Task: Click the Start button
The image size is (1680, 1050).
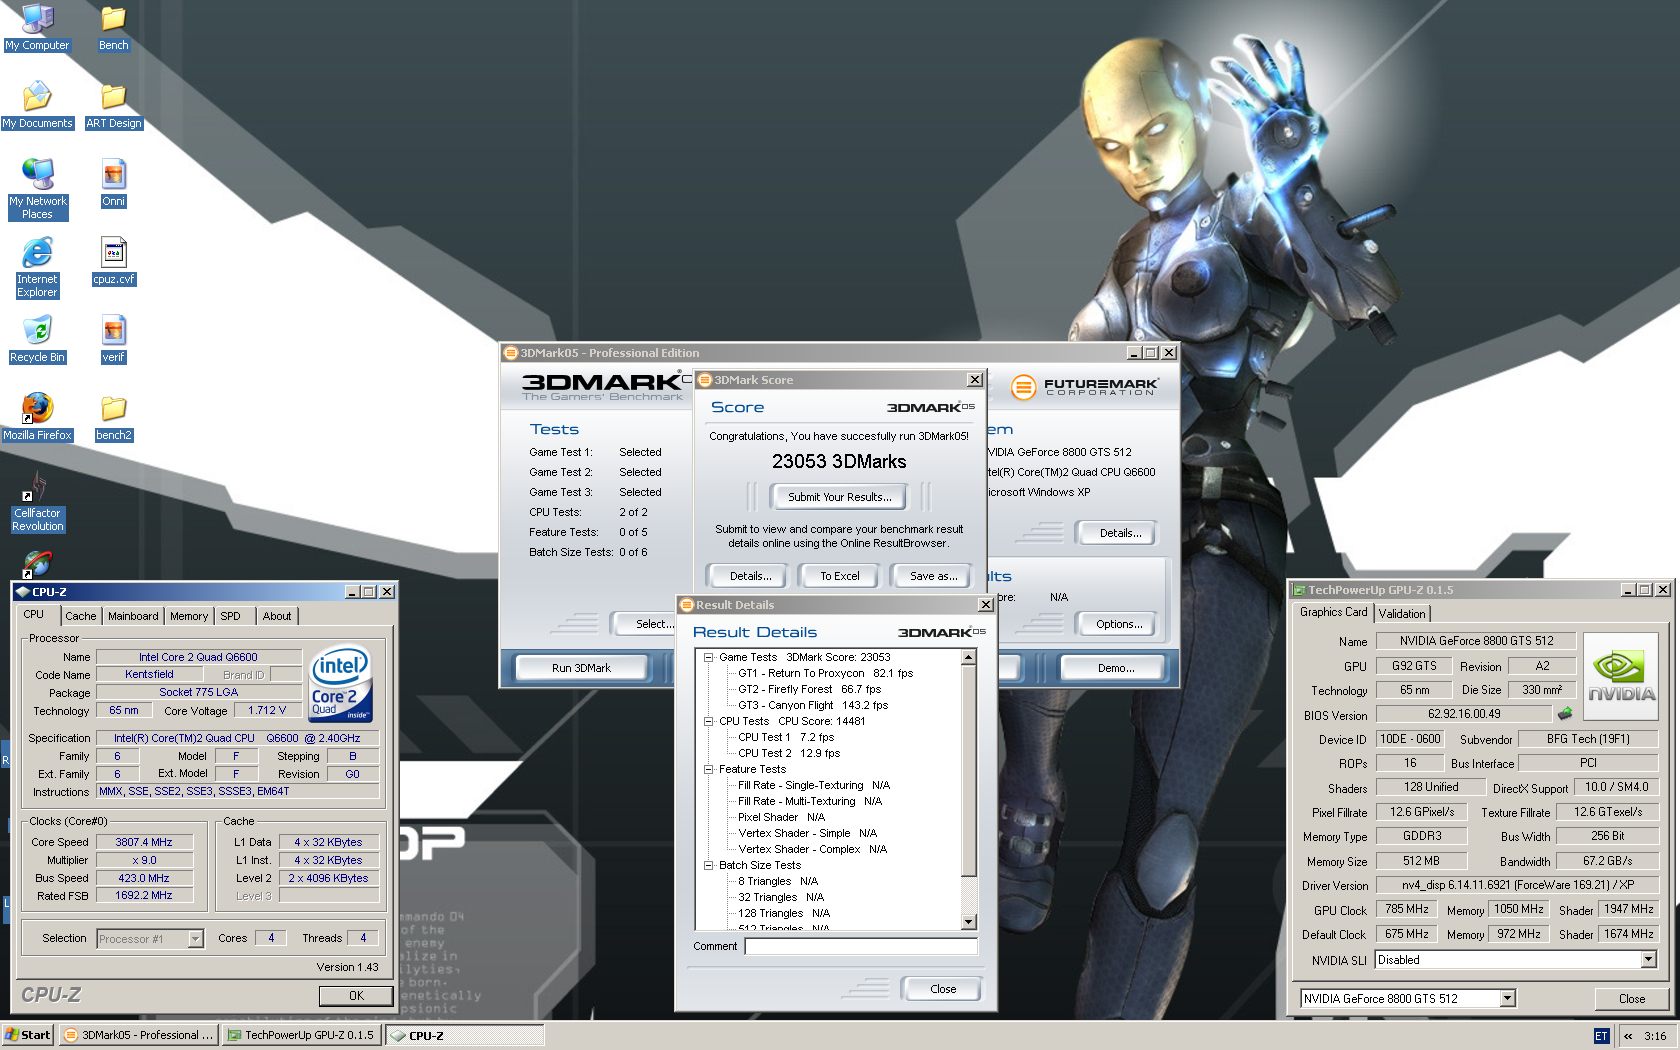Action: click(x=27, y=1035)
